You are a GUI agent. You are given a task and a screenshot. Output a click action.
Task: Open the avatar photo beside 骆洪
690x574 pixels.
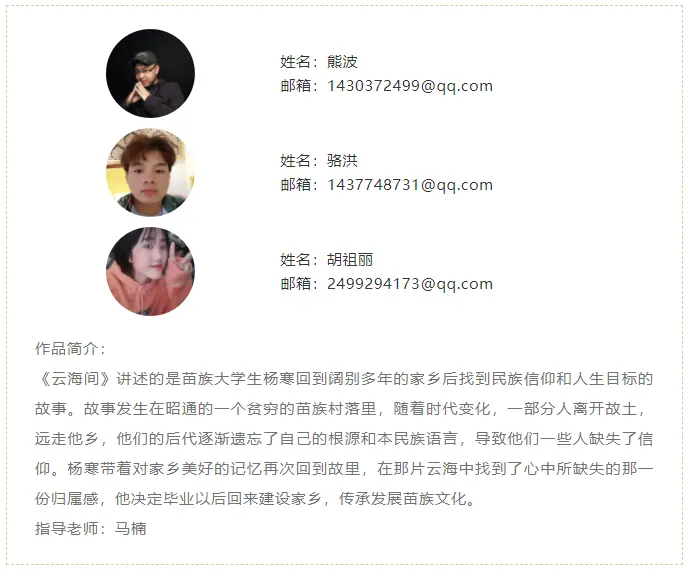pyautogui.click(x=150, y=173)
